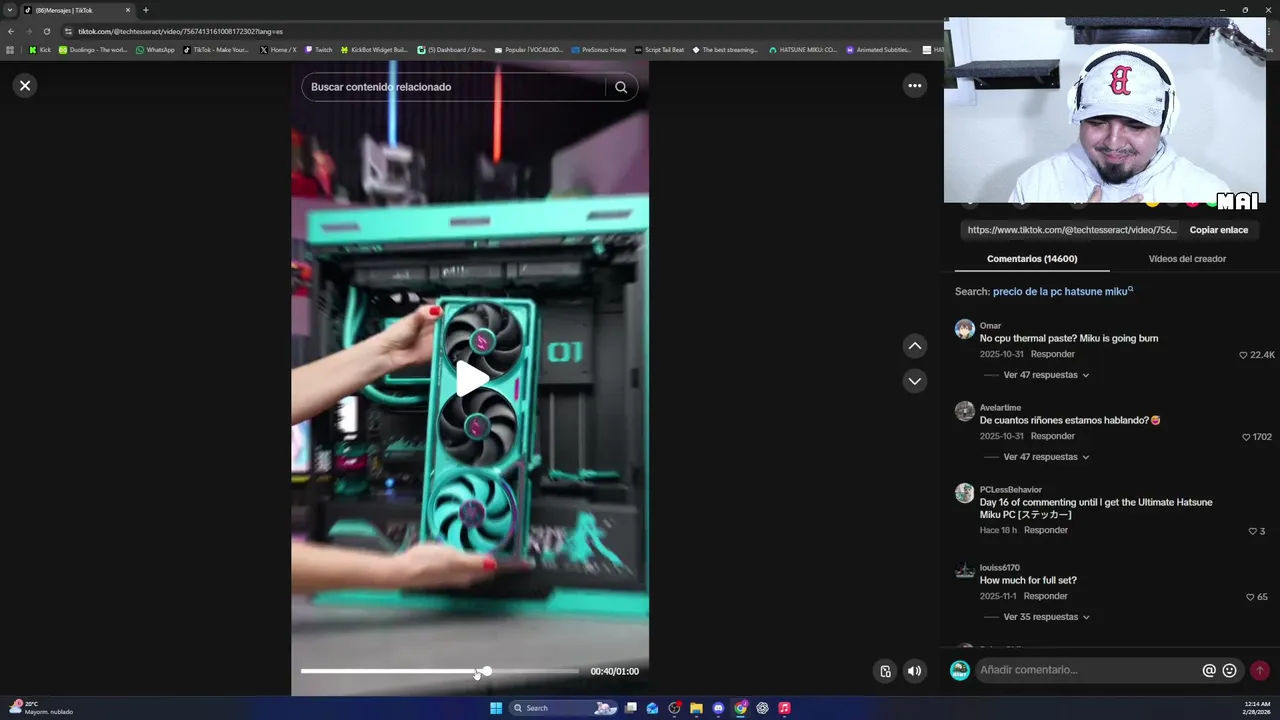Open search link precio de la pc hatsune miku
This screenshot has width=1280, height=720.
point(1063,292)
